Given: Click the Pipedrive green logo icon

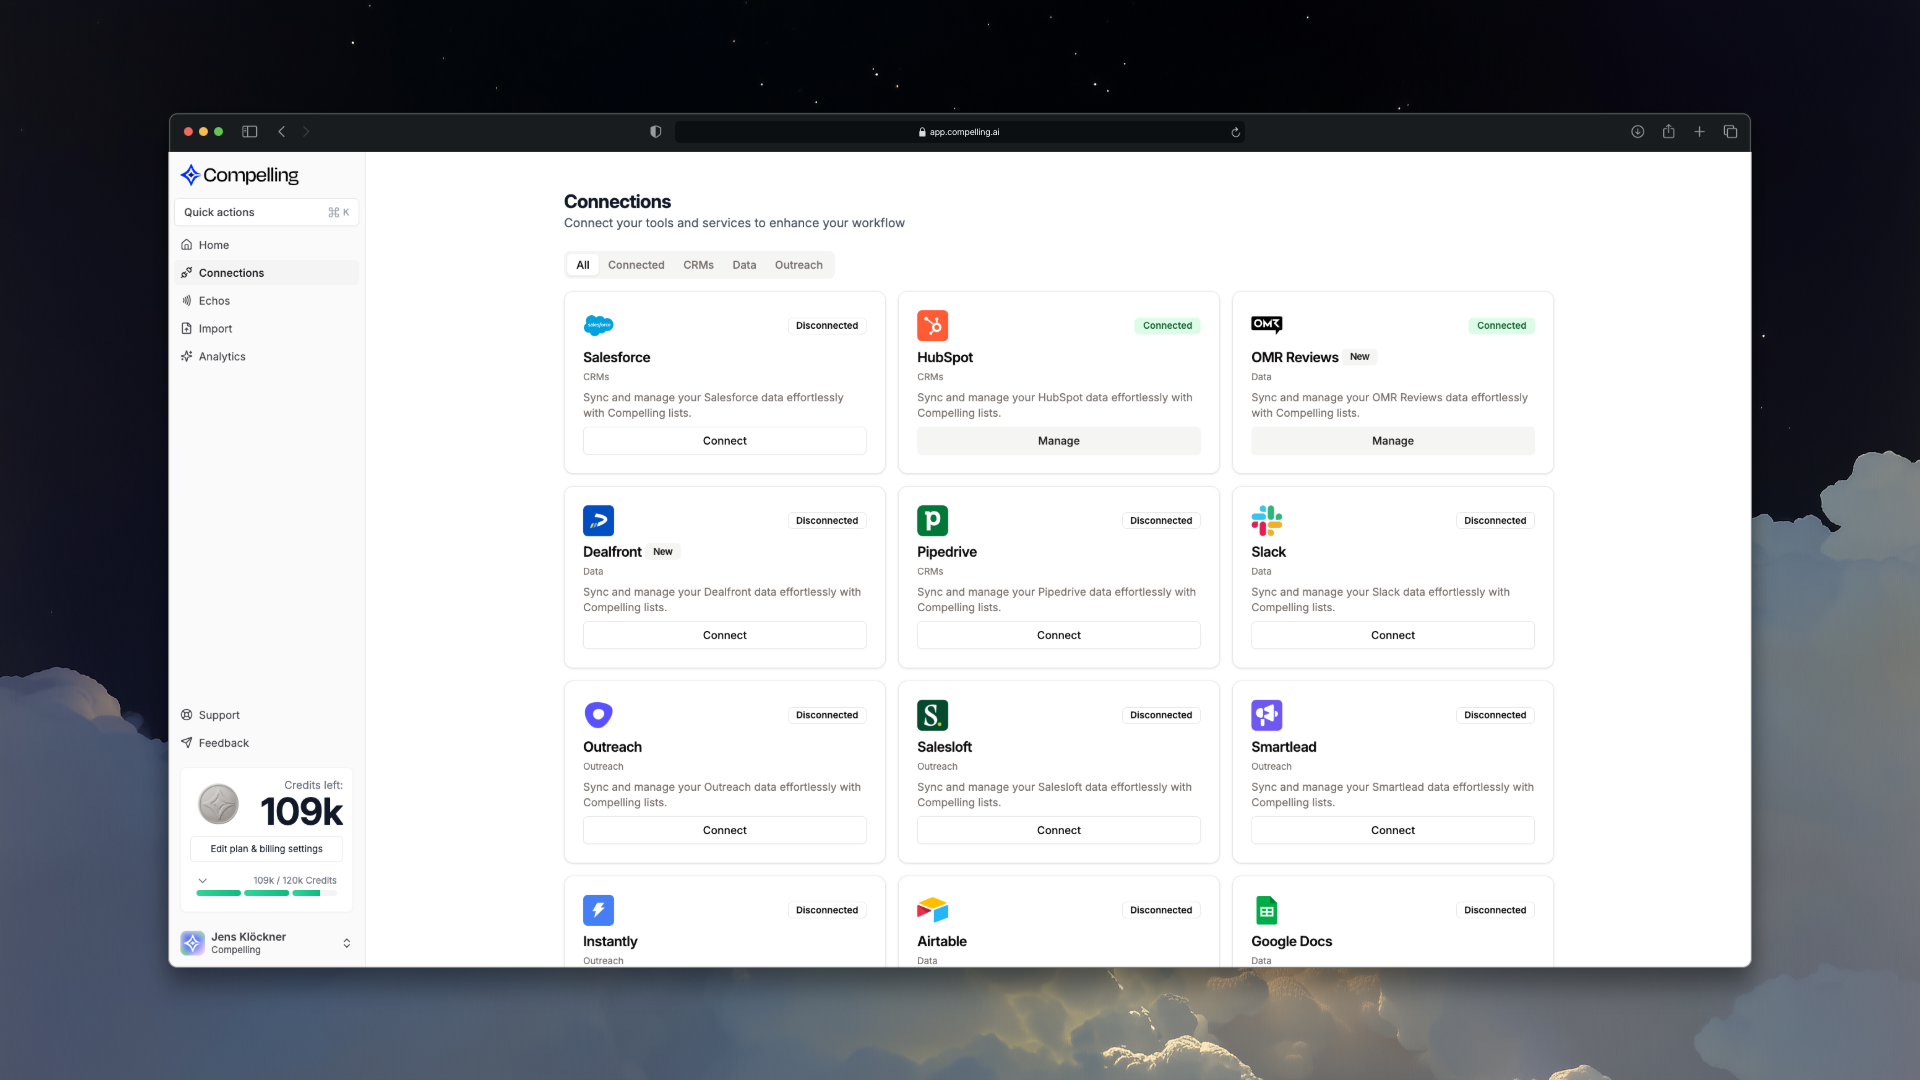Looking at the screenshot, I should pos(932,520).
